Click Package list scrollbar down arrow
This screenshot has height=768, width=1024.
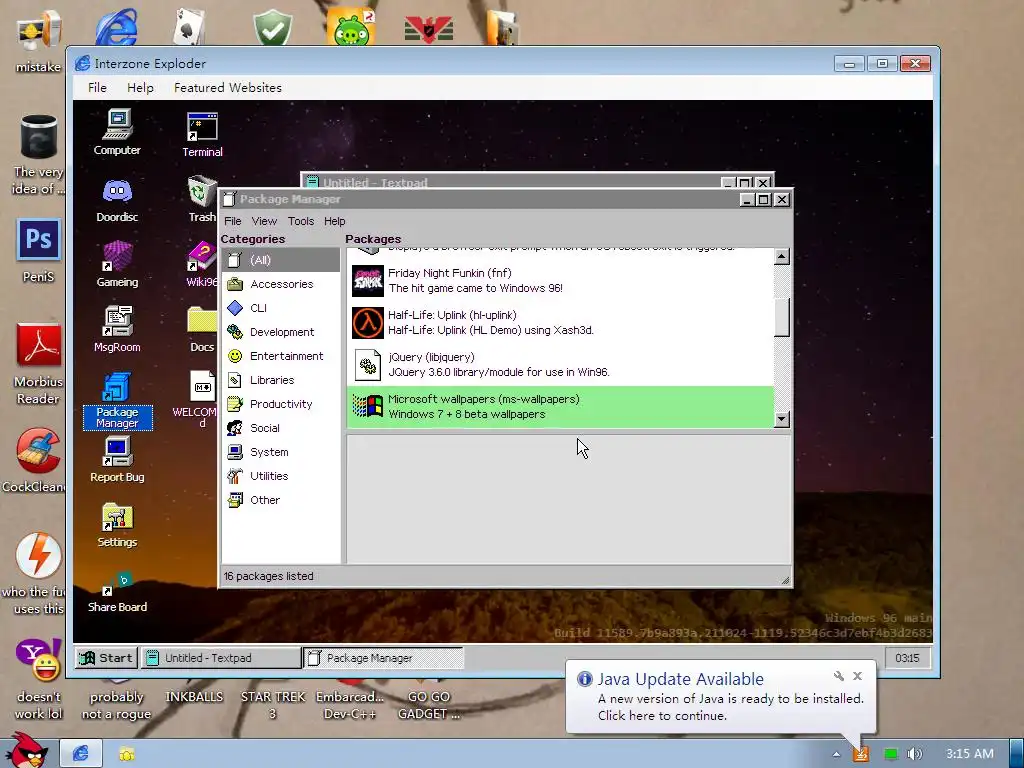click(x=782, y=419)
